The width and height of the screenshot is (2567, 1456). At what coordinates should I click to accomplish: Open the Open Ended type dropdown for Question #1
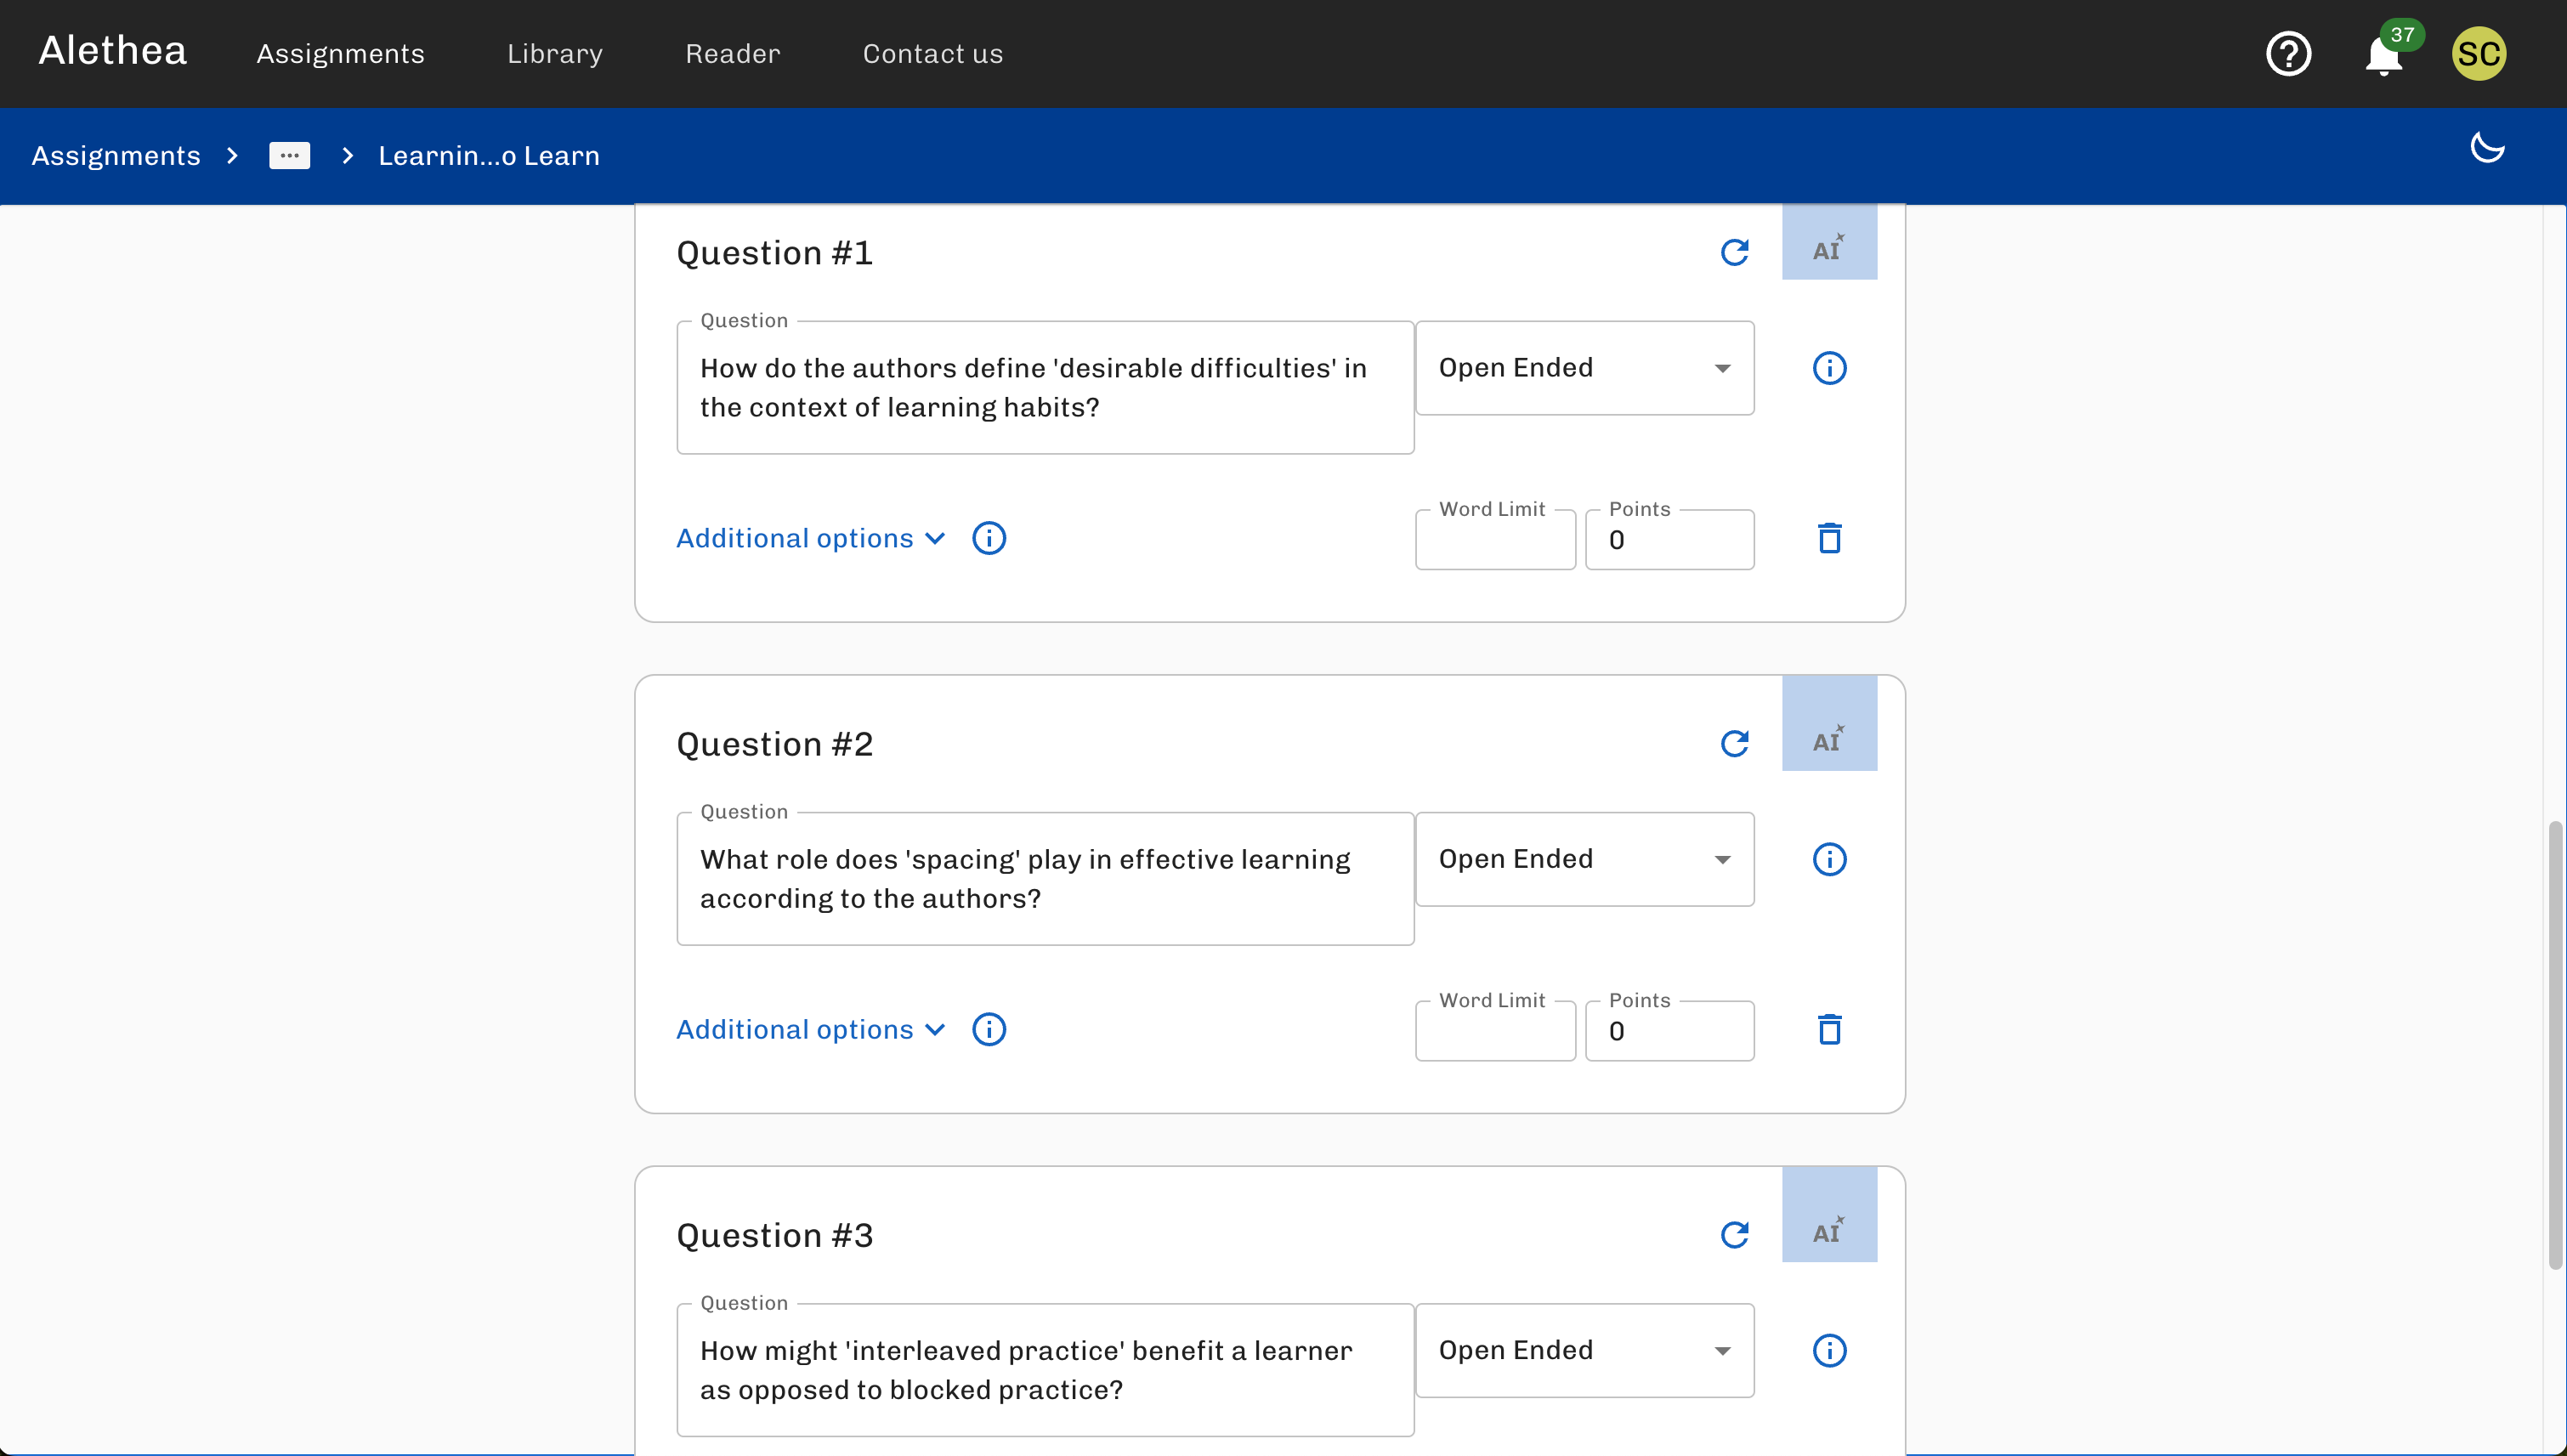pyautogui.click(x=1584, y=368)
